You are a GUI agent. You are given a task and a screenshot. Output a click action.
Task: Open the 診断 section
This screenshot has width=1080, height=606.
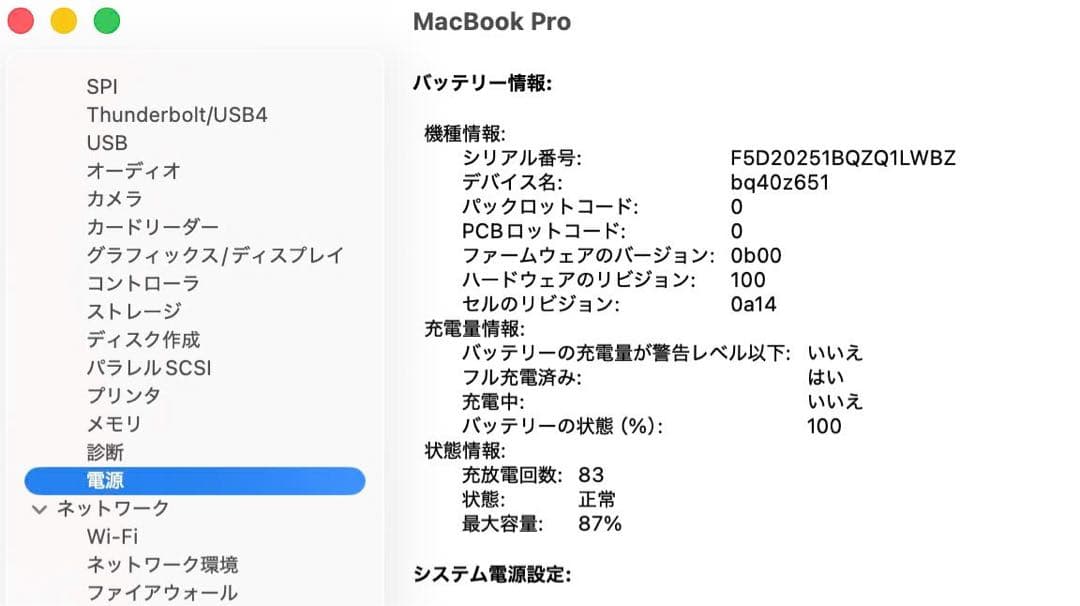point(105,452)
